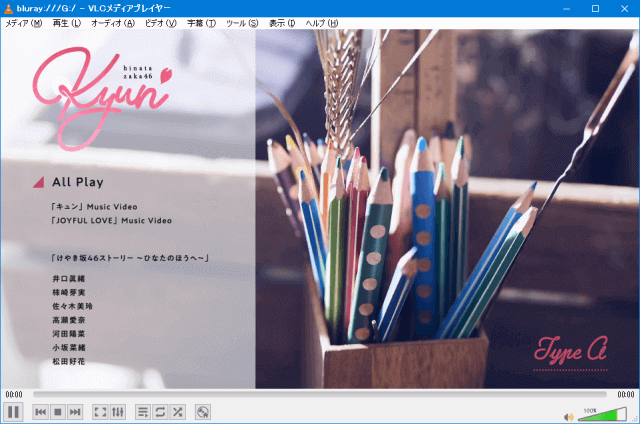Select member 井口眞緒 in the menu

(x=69, y=279)
